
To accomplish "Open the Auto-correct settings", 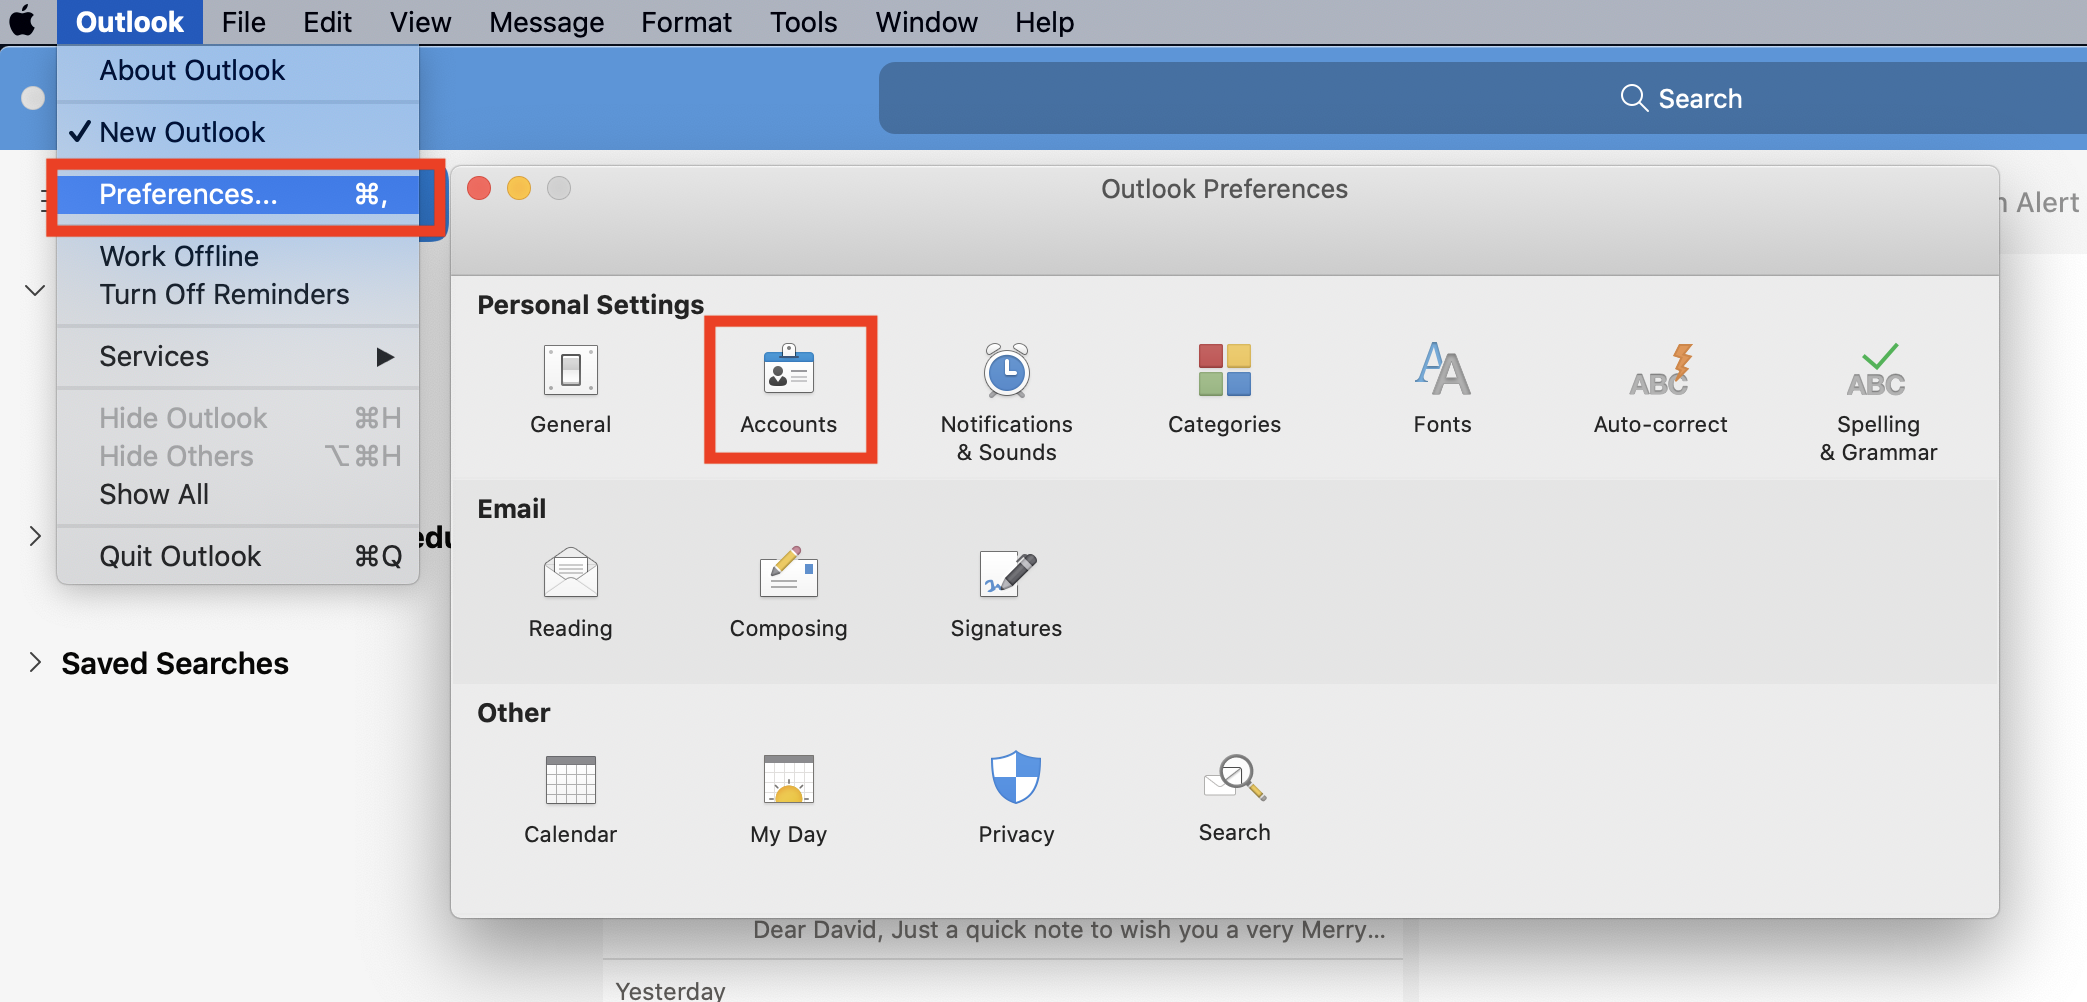I will [x=1660, y=390].
